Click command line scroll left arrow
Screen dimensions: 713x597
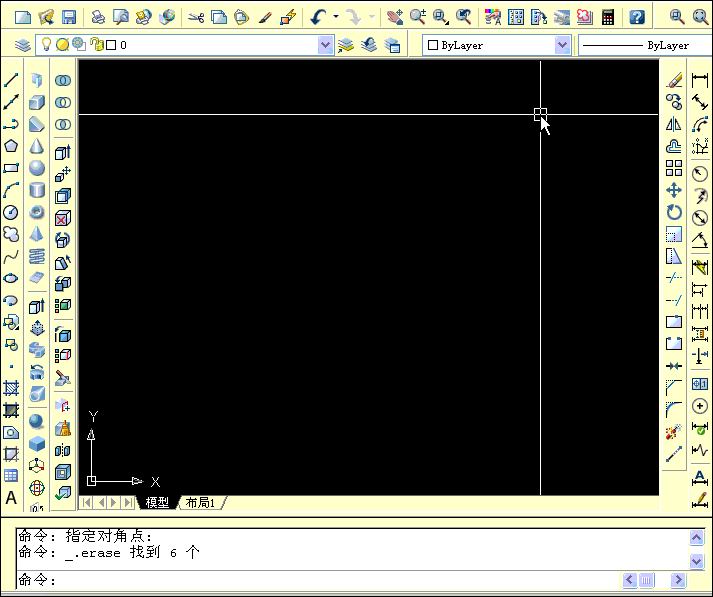pos(630,580)
